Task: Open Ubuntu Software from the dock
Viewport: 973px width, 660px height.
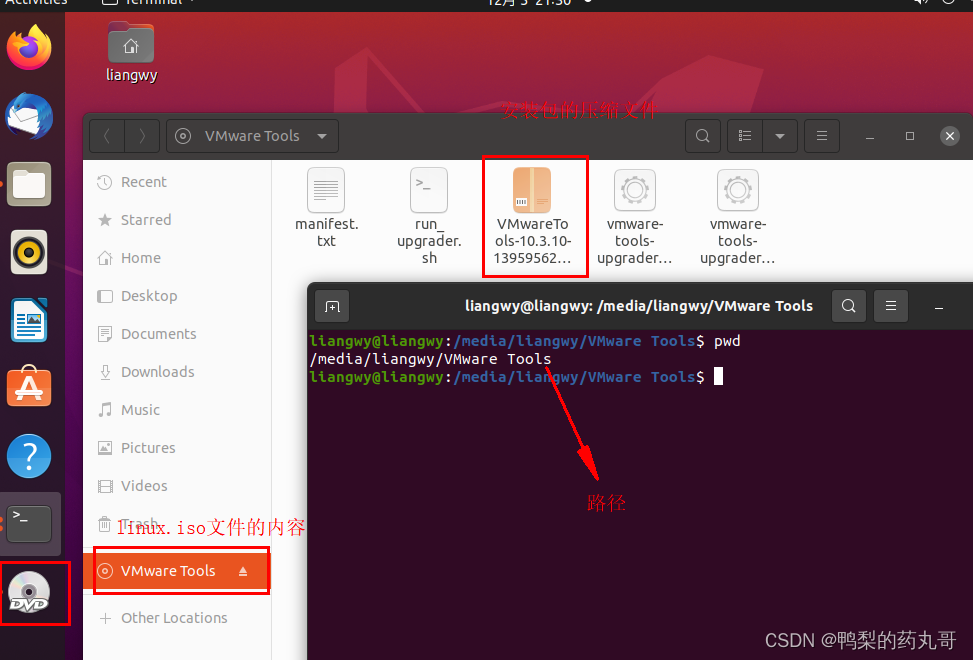Action: tap(29, 386)
